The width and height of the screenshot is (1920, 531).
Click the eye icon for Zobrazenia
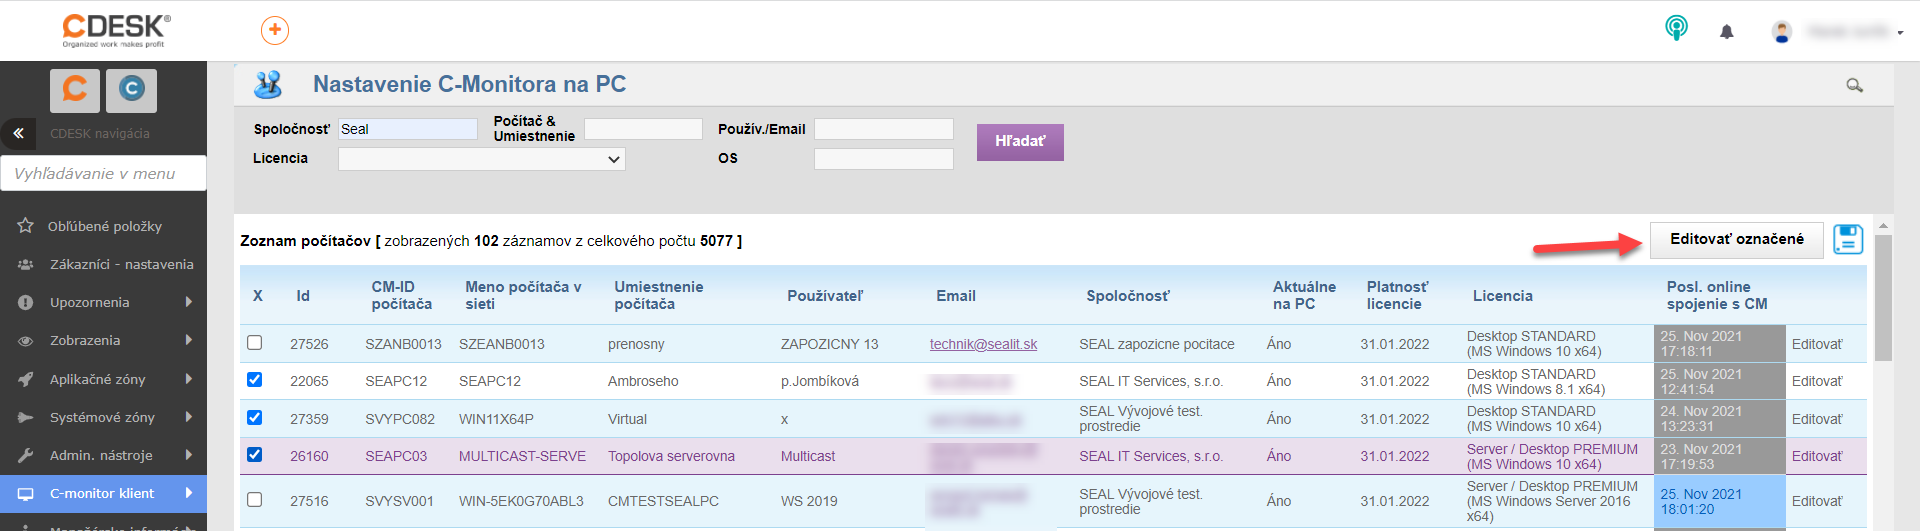pyautogui.click(x=26, y=341)
